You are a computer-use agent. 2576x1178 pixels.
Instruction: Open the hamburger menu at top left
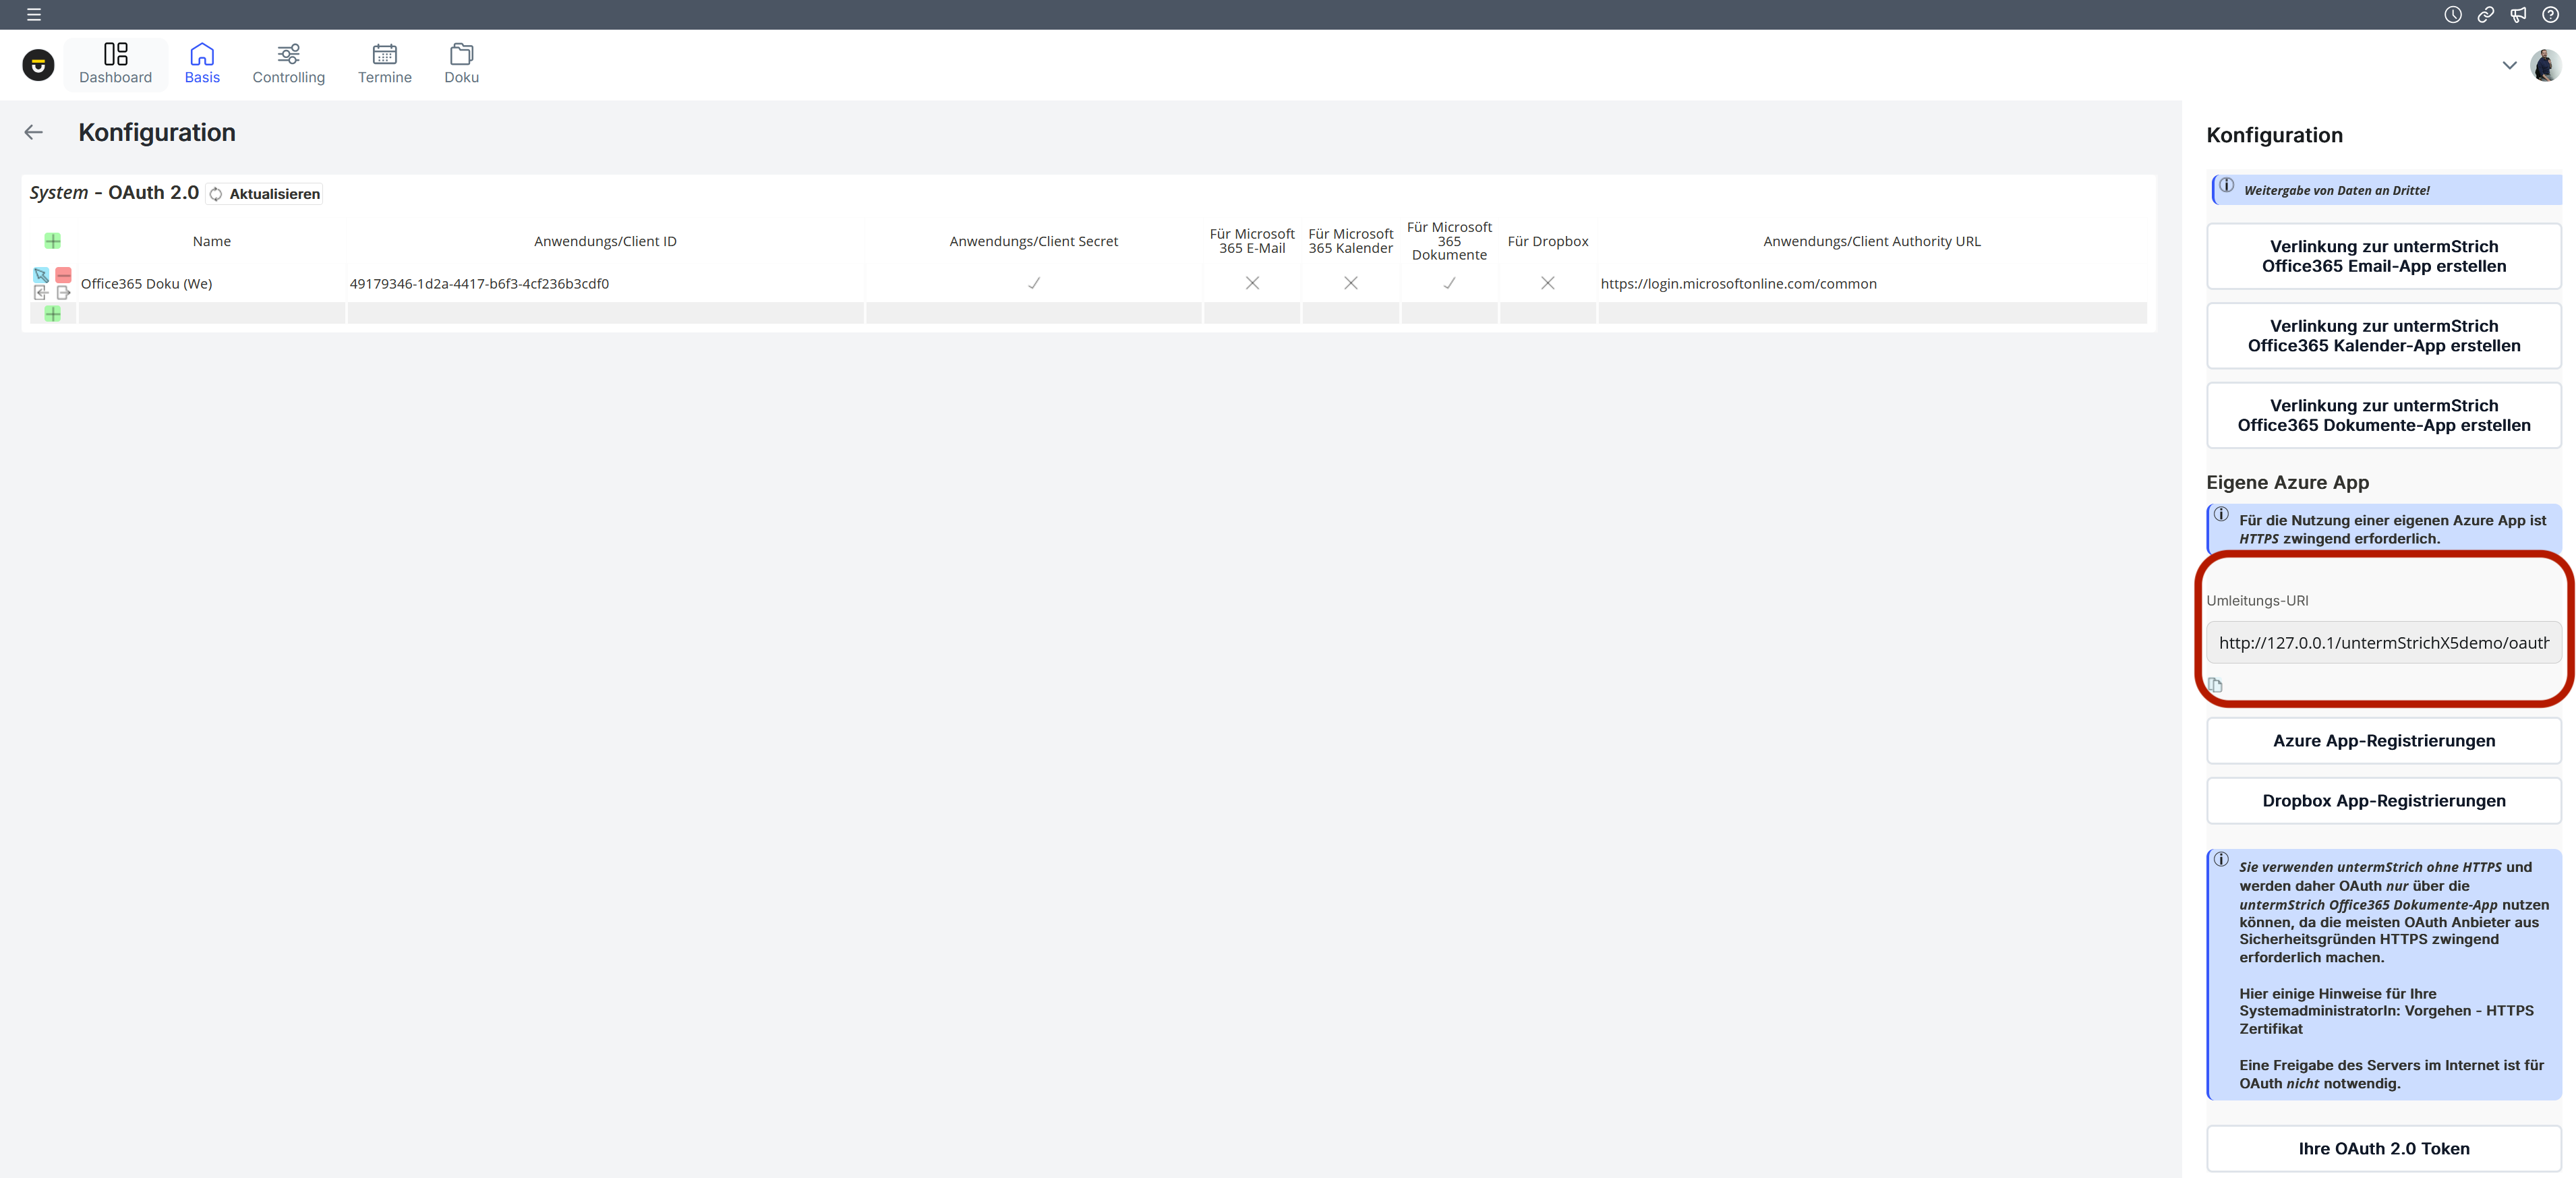pos(34,15)
